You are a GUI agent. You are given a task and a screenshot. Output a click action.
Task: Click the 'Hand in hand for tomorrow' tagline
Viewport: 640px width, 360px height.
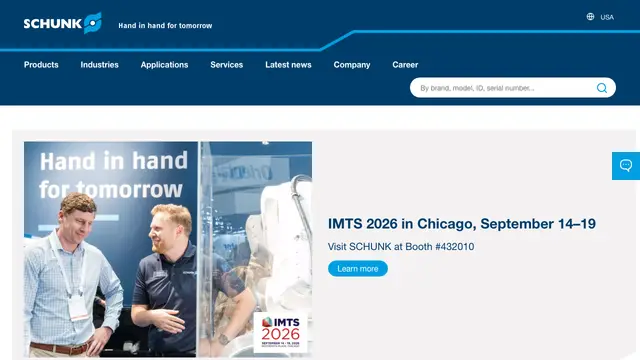165,26
